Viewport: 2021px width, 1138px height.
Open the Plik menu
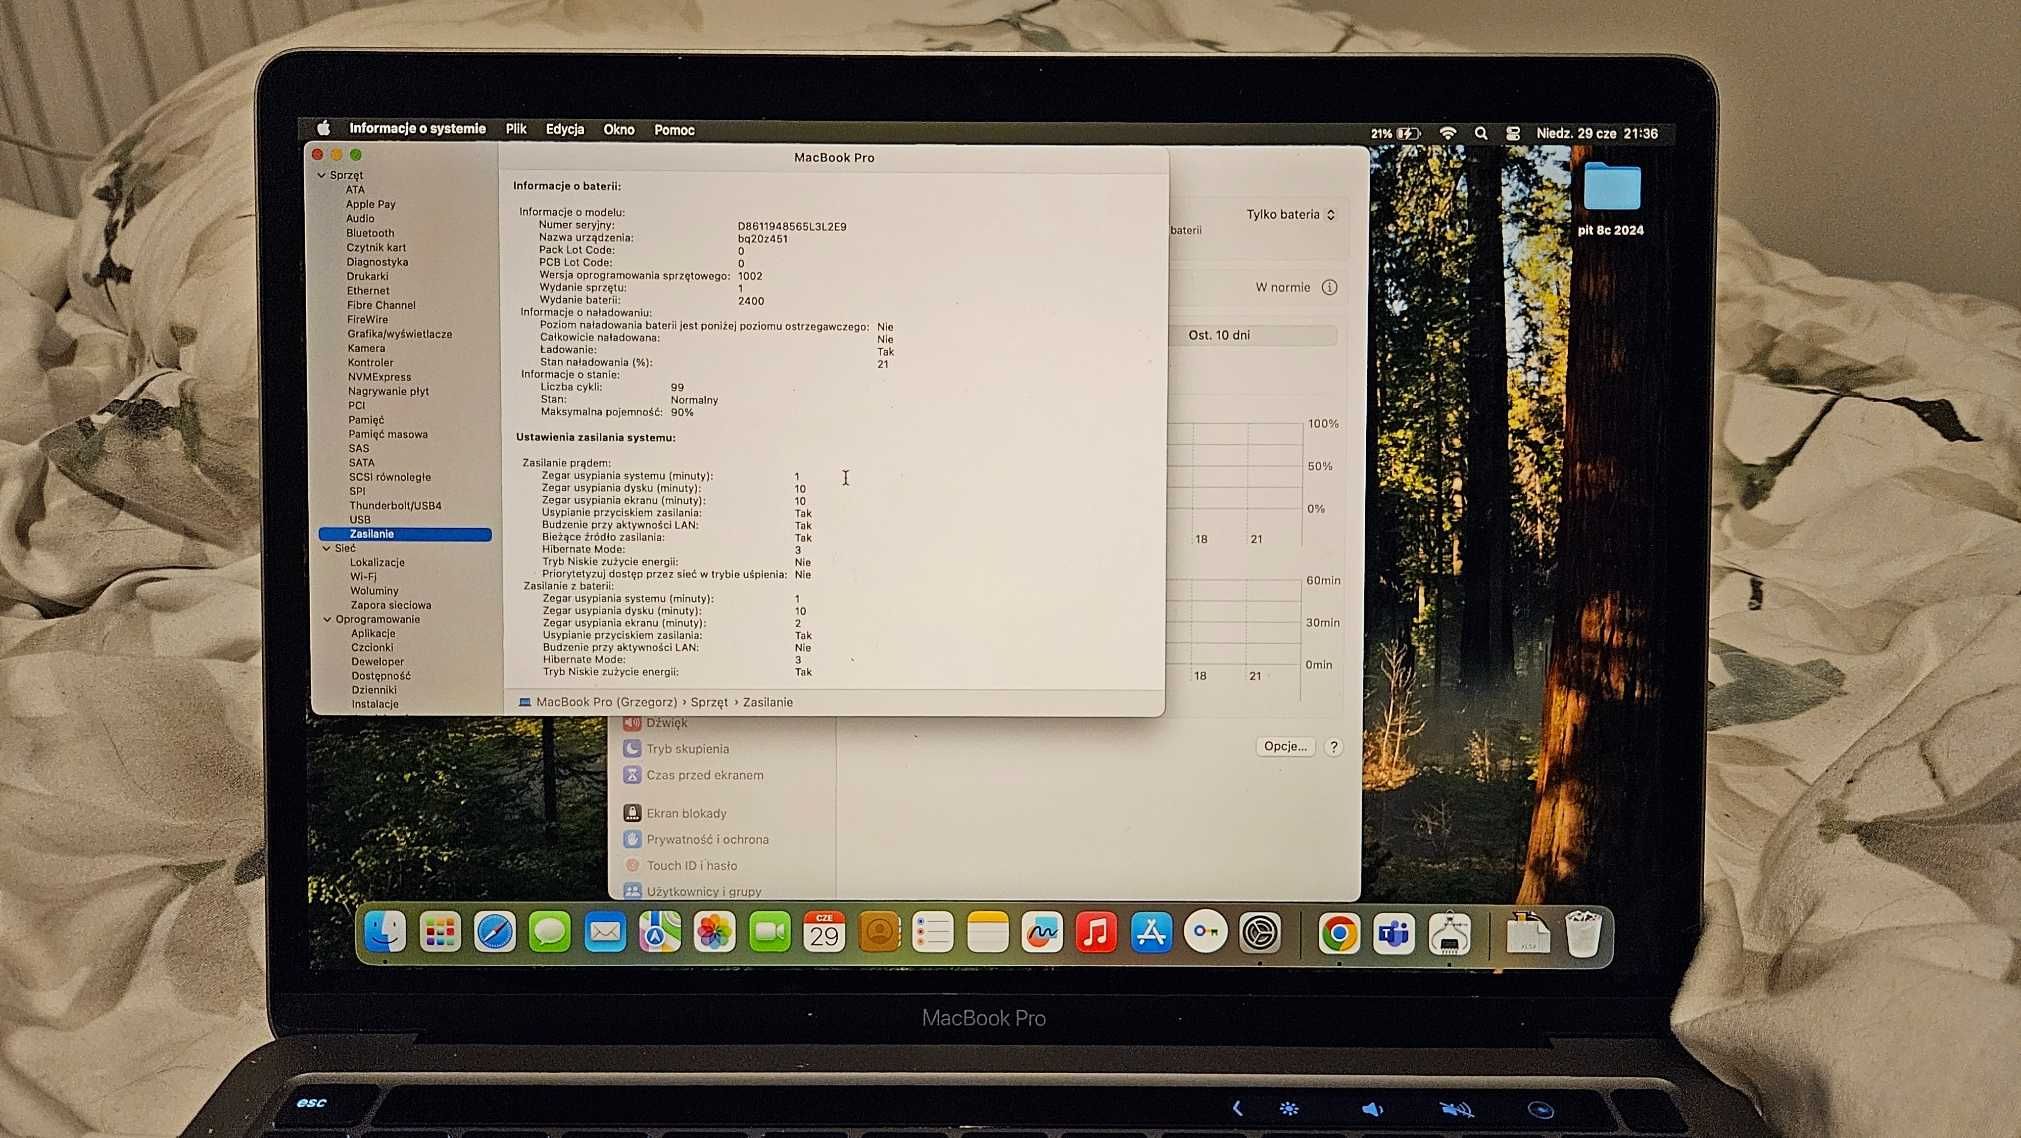[516, 129]
